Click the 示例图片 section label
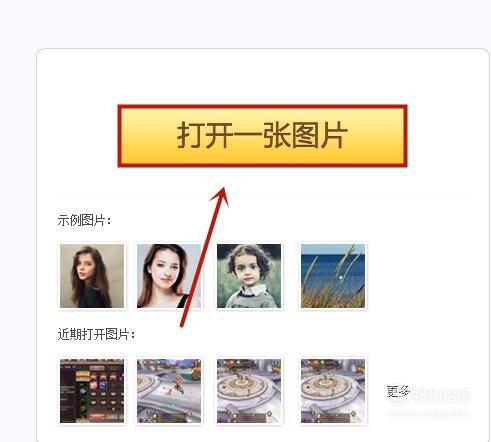This screenshot has width=491, height=442. click(84, 220)
